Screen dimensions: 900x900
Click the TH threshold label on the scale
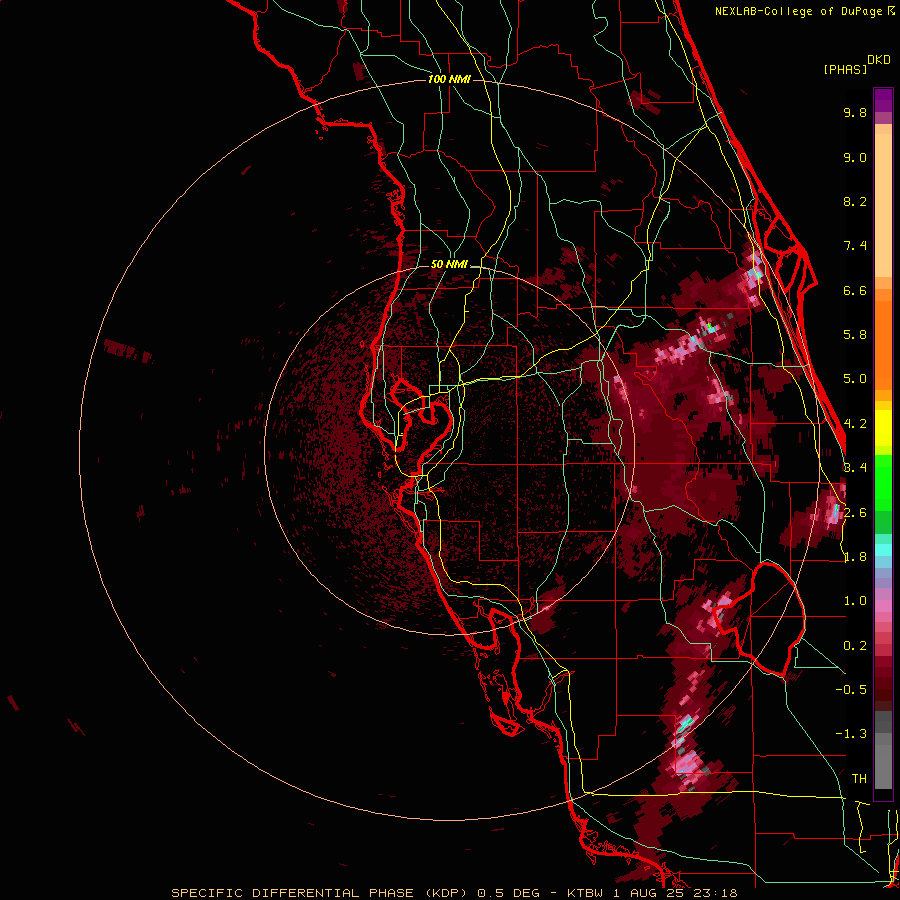[859, 779]
